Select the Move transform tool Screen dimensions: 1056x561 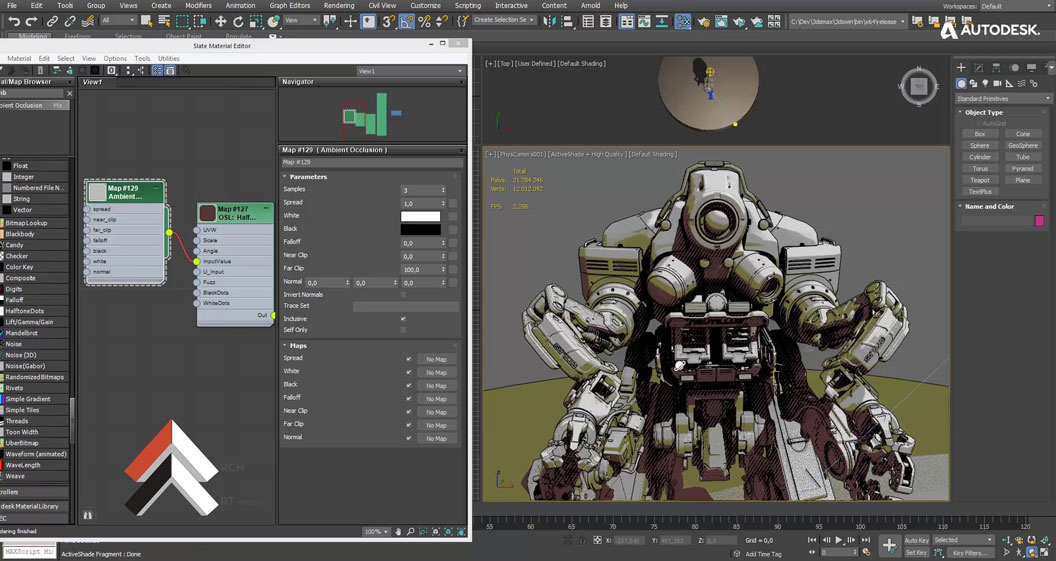point(220,21)
